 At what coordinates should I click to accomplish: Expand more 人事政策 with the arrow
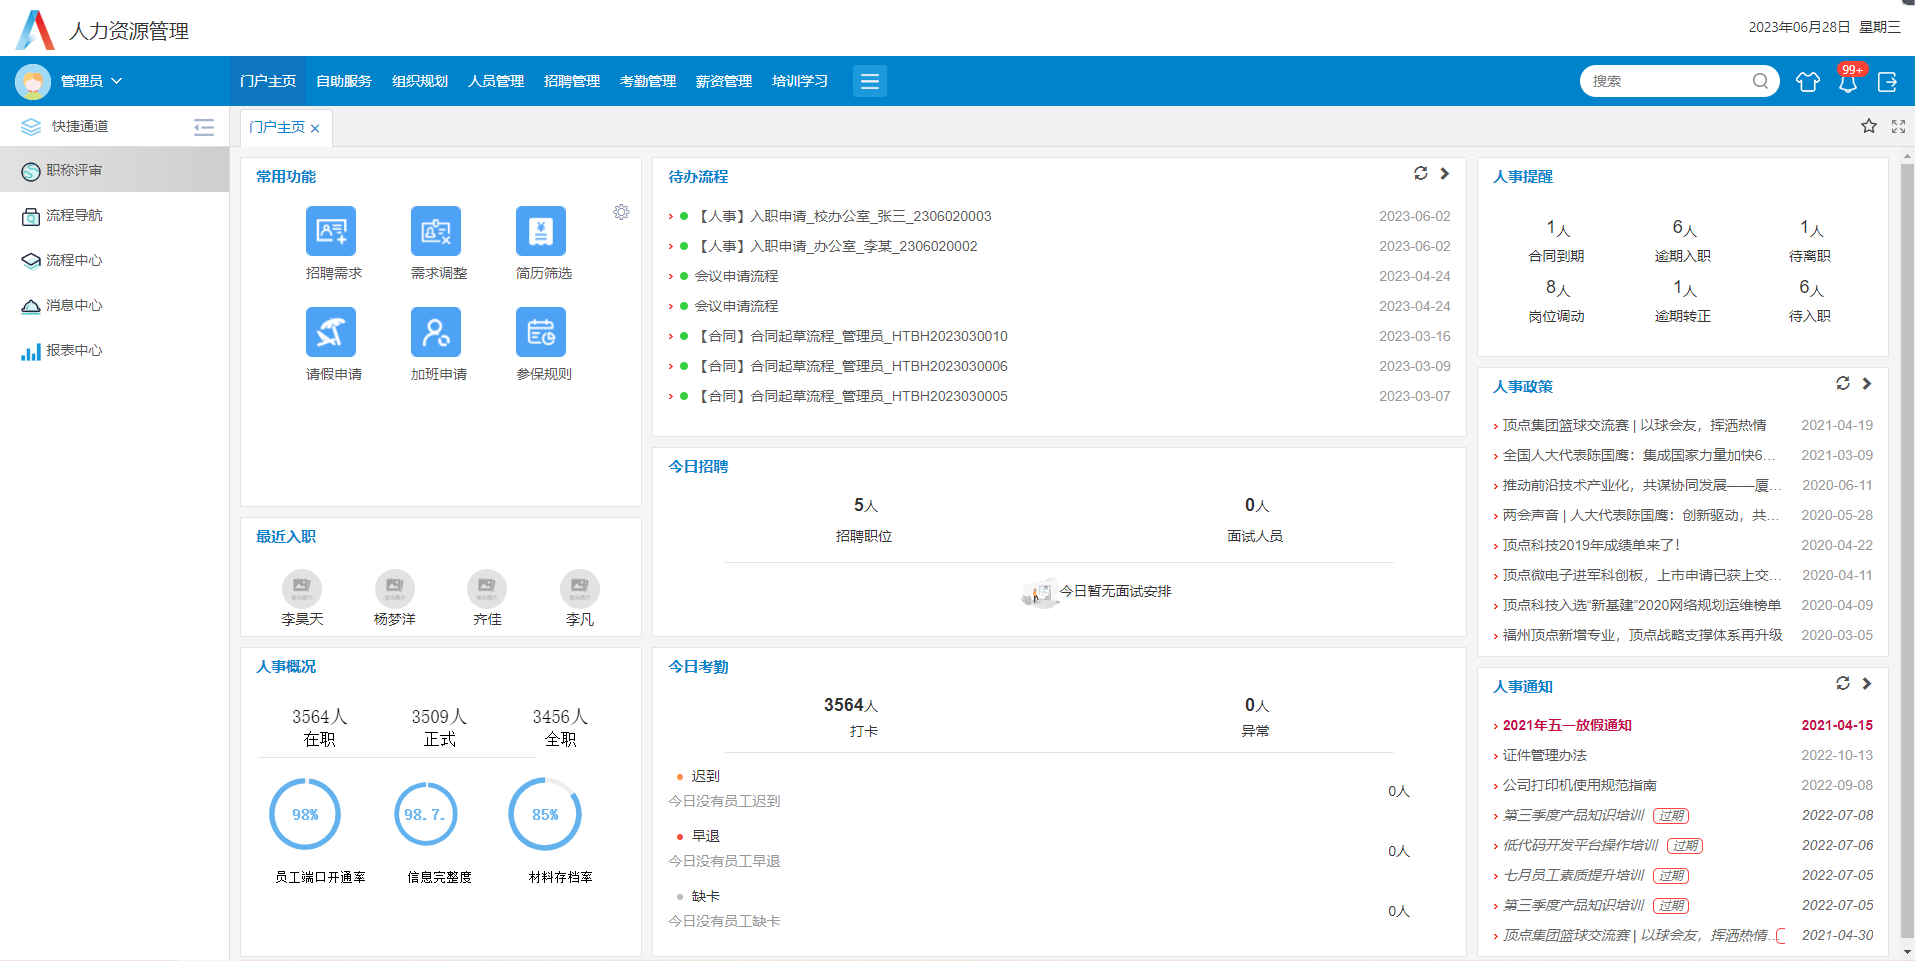pyautogui.click(x=1867, y=383)
